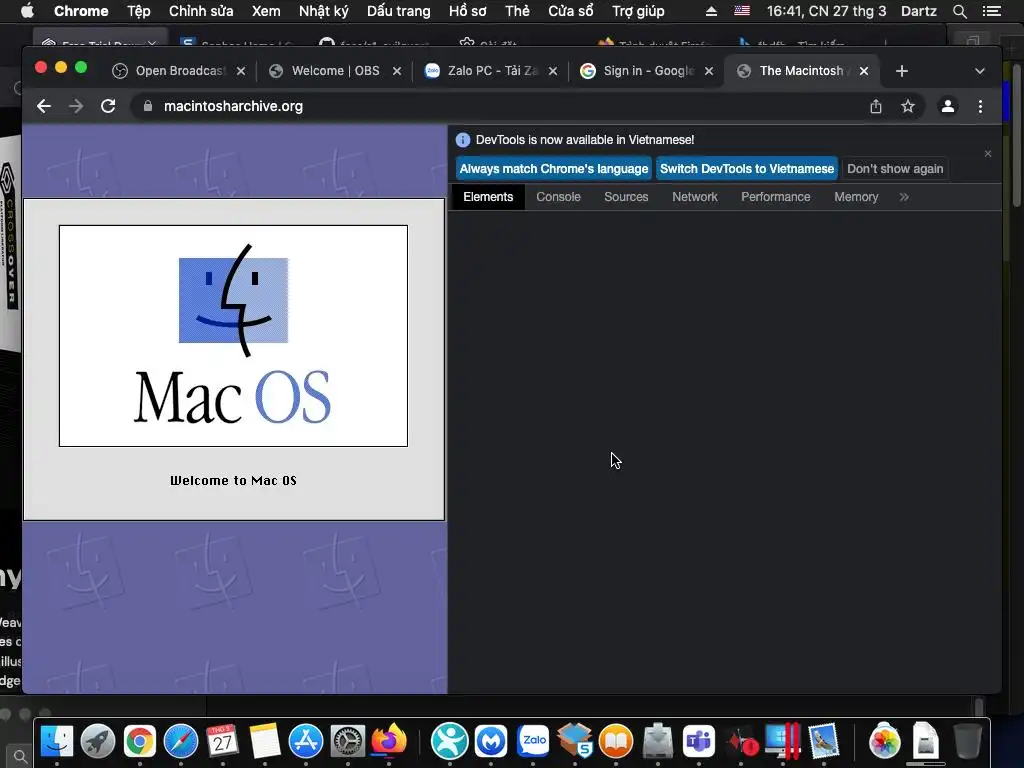
Task: Open the Cửa sổ menu
Action: click(x=571, y=11)
